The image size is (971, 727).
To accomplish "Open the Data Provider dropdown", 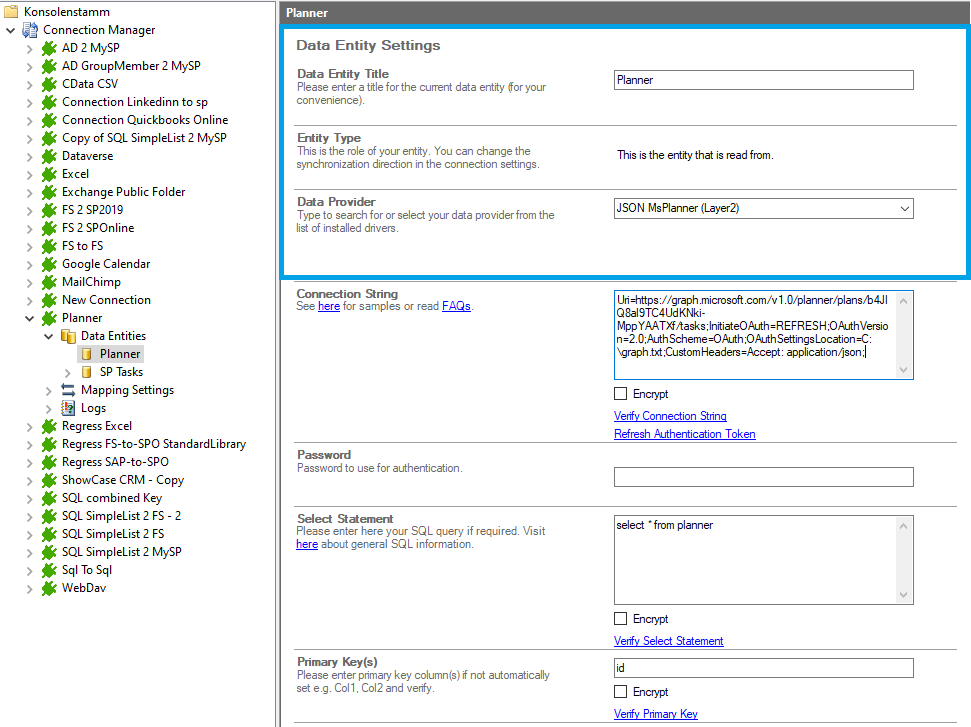I will [x=904, y=208].
